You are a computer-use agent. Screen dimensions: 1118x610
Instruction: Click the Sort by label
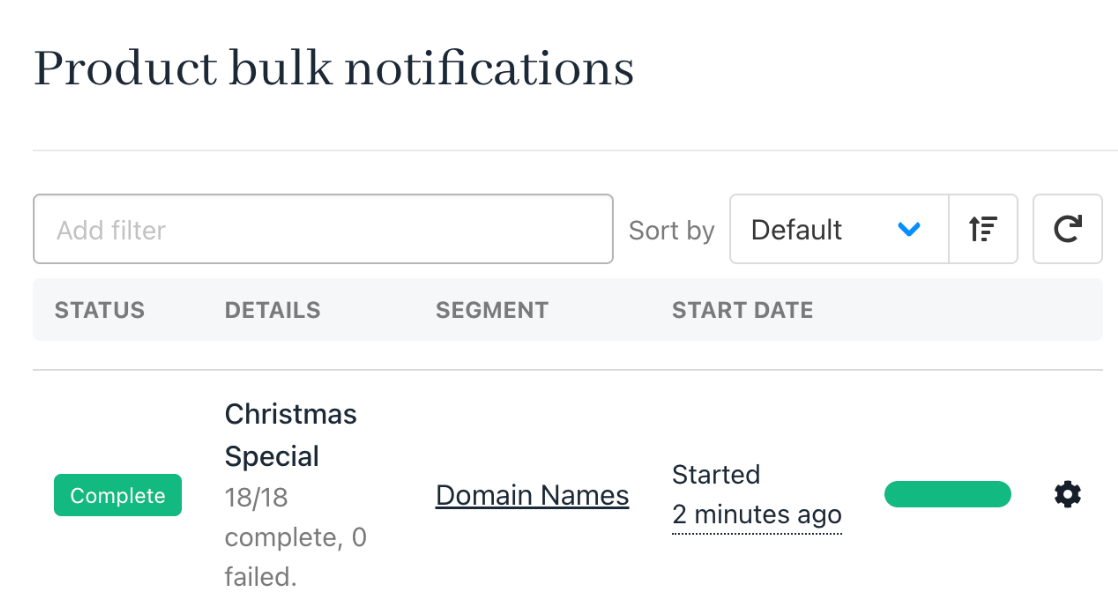(x=671, y=230)
